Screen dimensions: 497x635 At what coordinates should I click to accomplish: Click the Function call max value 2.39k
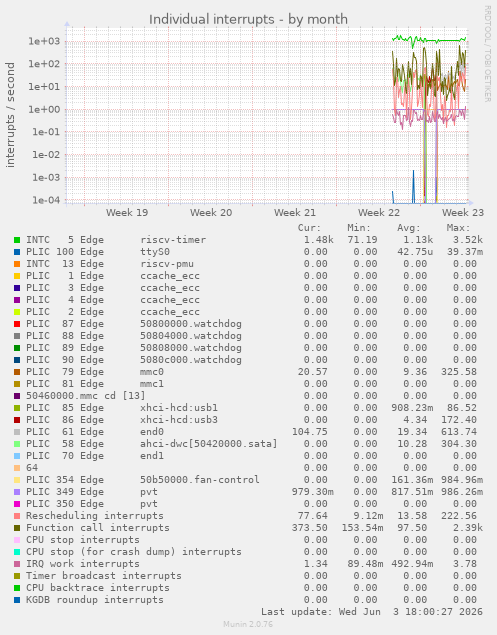tap(467, 528)
